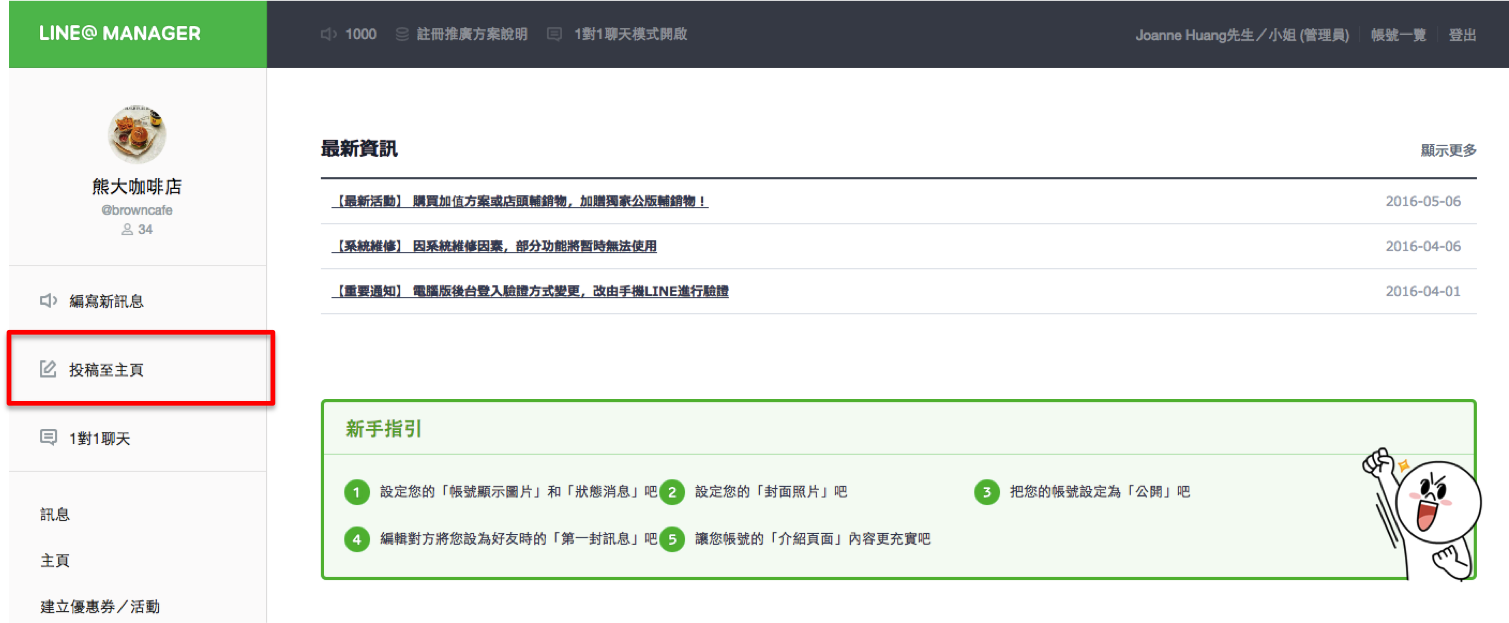This screenshot has height=623, width=1509.
Task: Click the 熊大咖啡店 profile picture
Action: point(137,135)
